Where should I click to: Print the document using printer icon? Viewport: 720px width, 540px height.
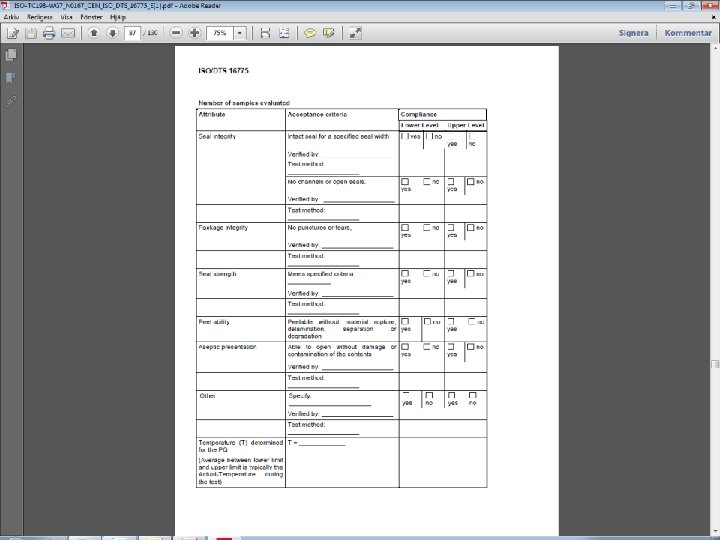[49, 33]
